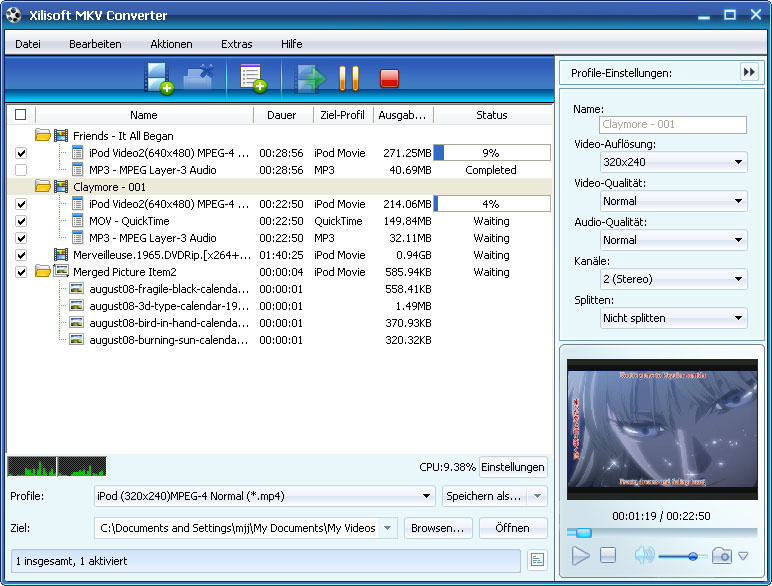Toggle the select-all checkbox in list header
This screenshot has width=772, height=586.
point(21,115)
